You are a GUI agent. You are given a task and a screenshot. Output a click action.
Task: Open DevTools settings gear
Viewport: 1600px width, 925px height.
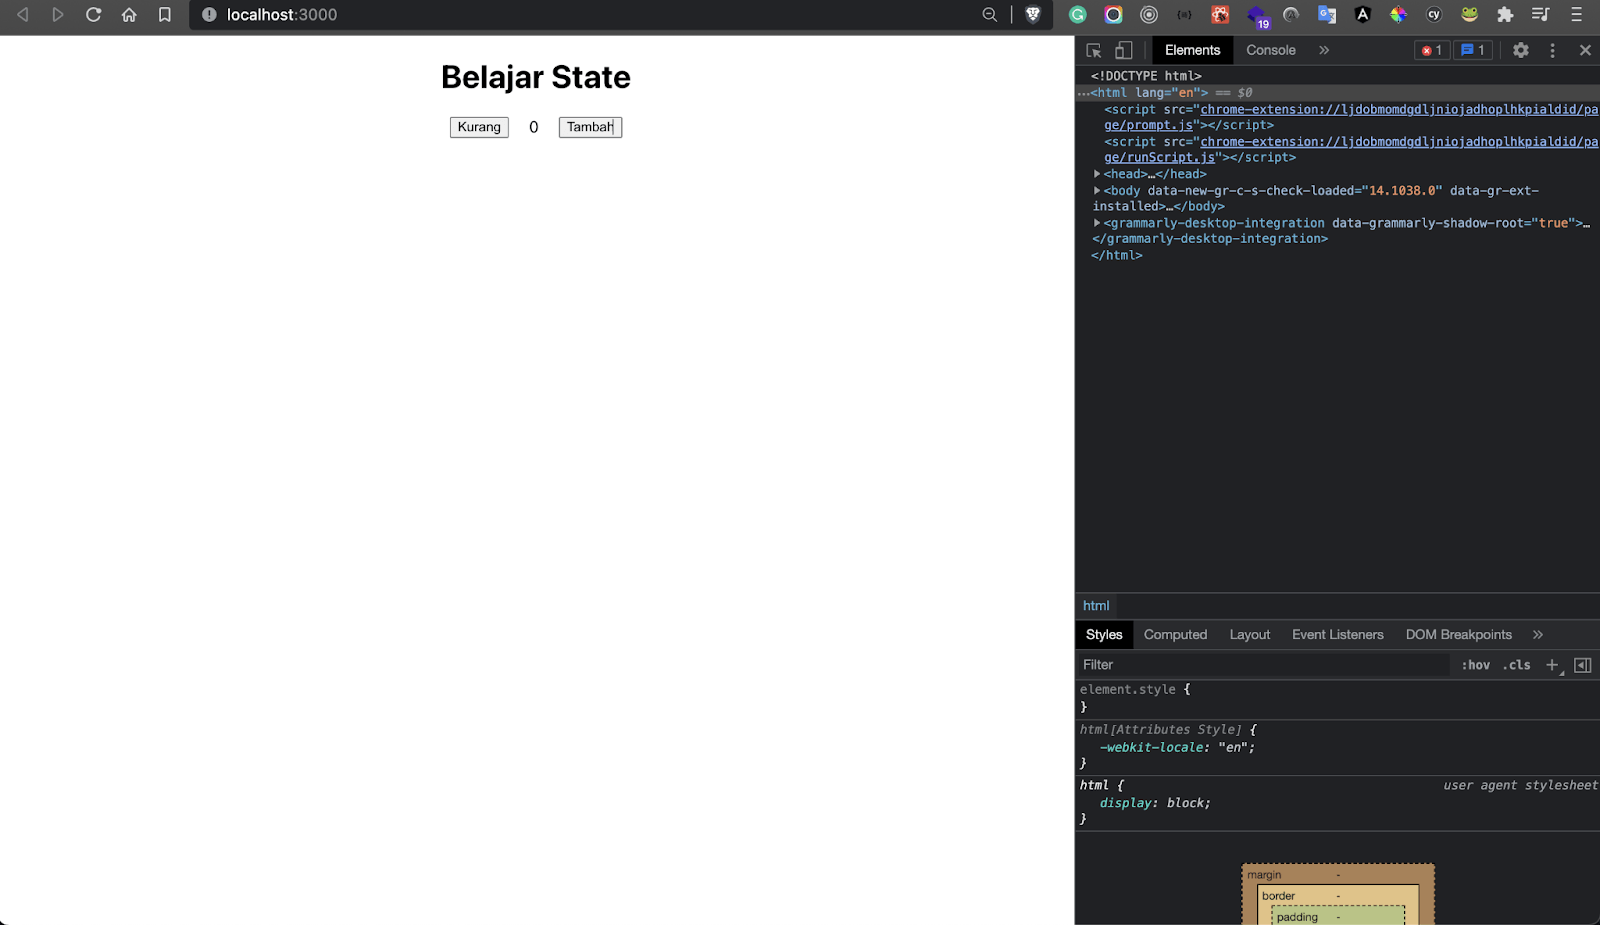click(x=1521, y=50)
